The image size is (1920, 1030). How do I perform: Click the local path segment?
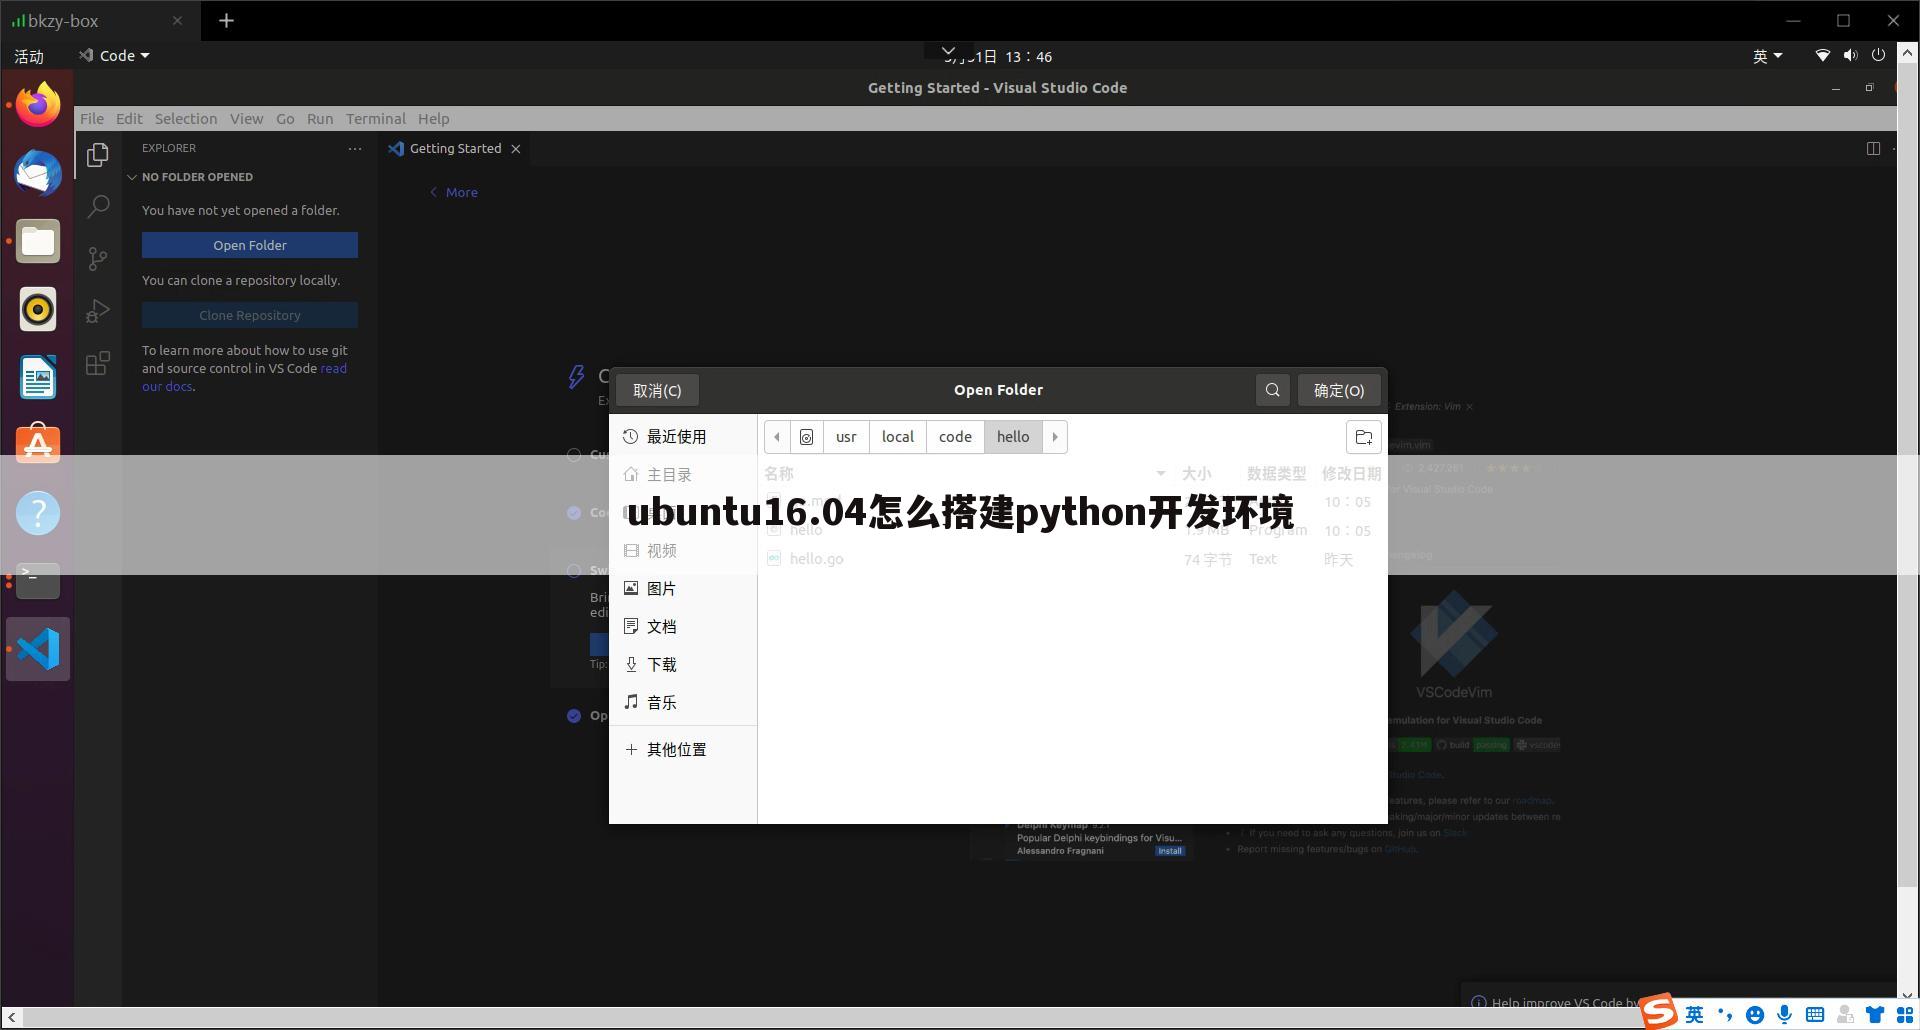(898, 437)
